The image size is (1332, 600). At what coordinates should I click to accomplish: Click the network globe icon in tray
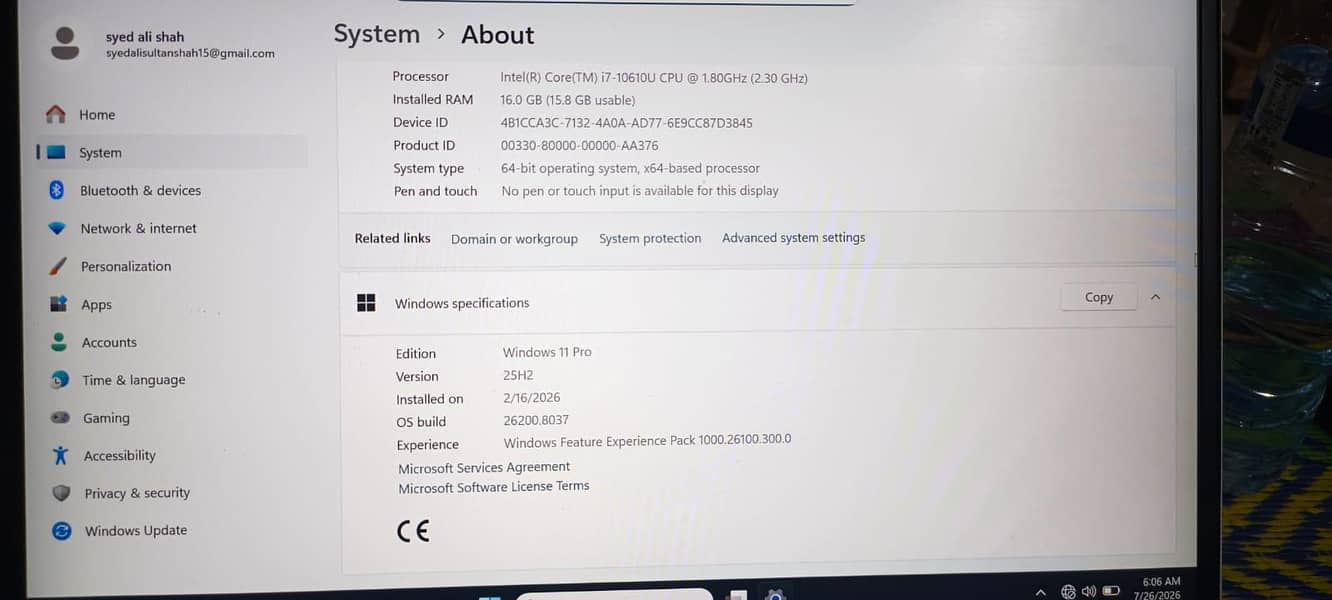[1068, 592]
